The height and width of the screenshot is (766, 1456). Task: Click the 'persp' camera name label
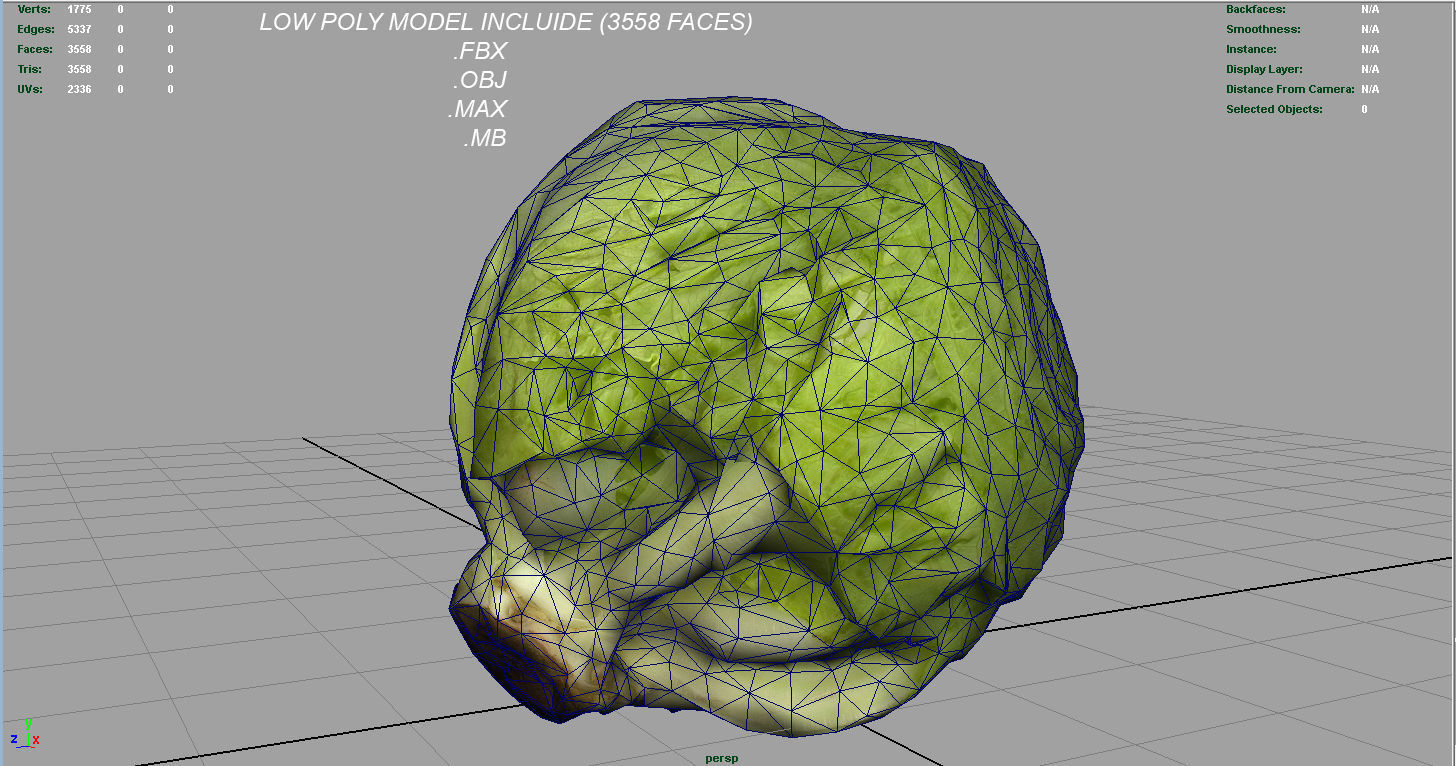[722, 758]
